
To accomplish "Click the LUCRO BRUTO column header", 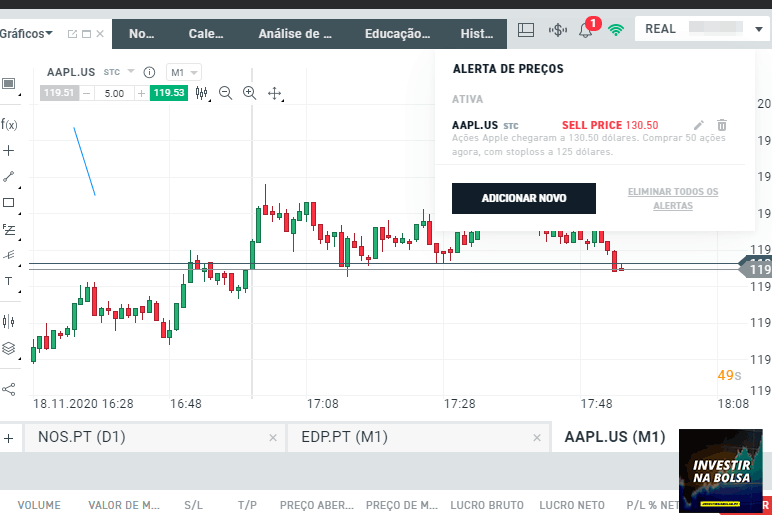I will pos(487,505).
